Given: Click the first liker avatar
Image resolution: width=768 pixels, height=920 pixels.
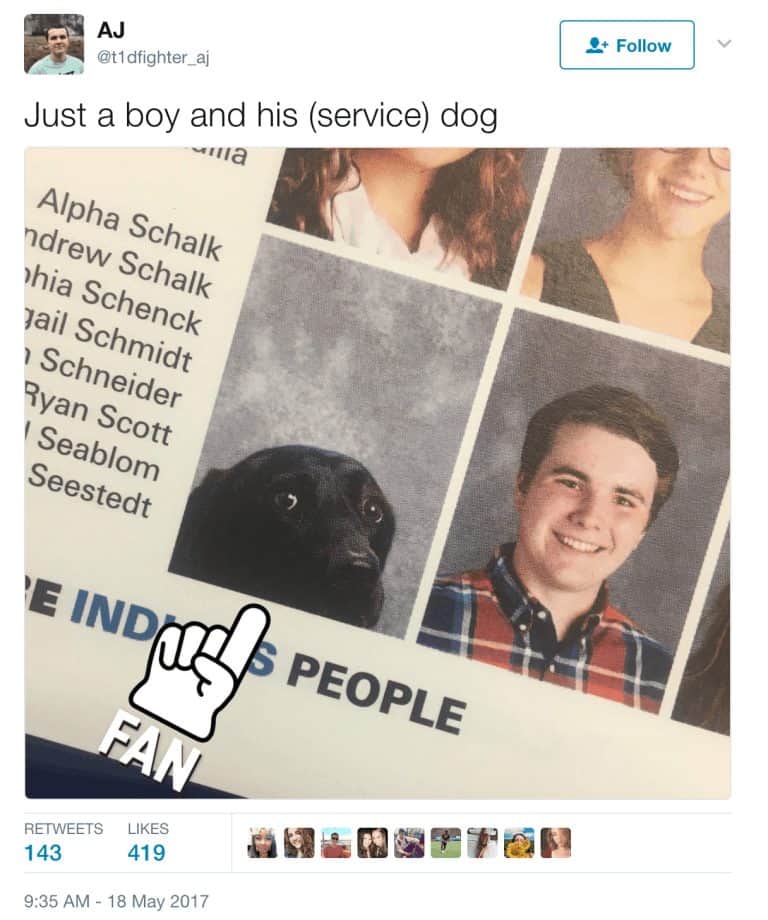Looking at the screenshot, I should (262, 843).
